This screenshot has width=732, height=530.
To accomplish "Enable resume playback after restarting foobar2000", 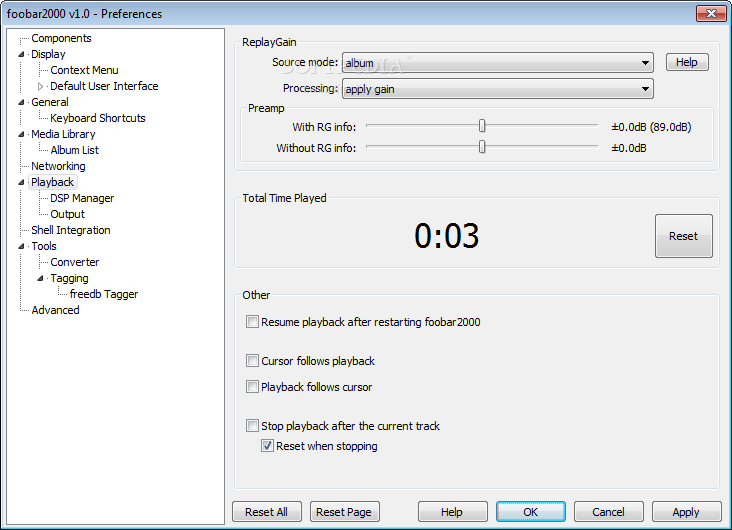I will 252,322.
